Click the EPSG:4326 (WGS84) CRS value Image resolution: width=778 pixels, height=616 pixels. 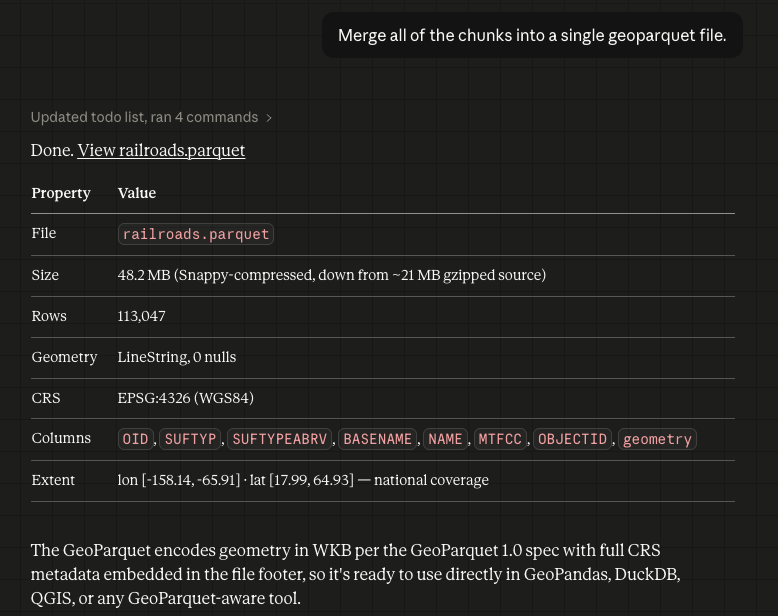point(186,398)
